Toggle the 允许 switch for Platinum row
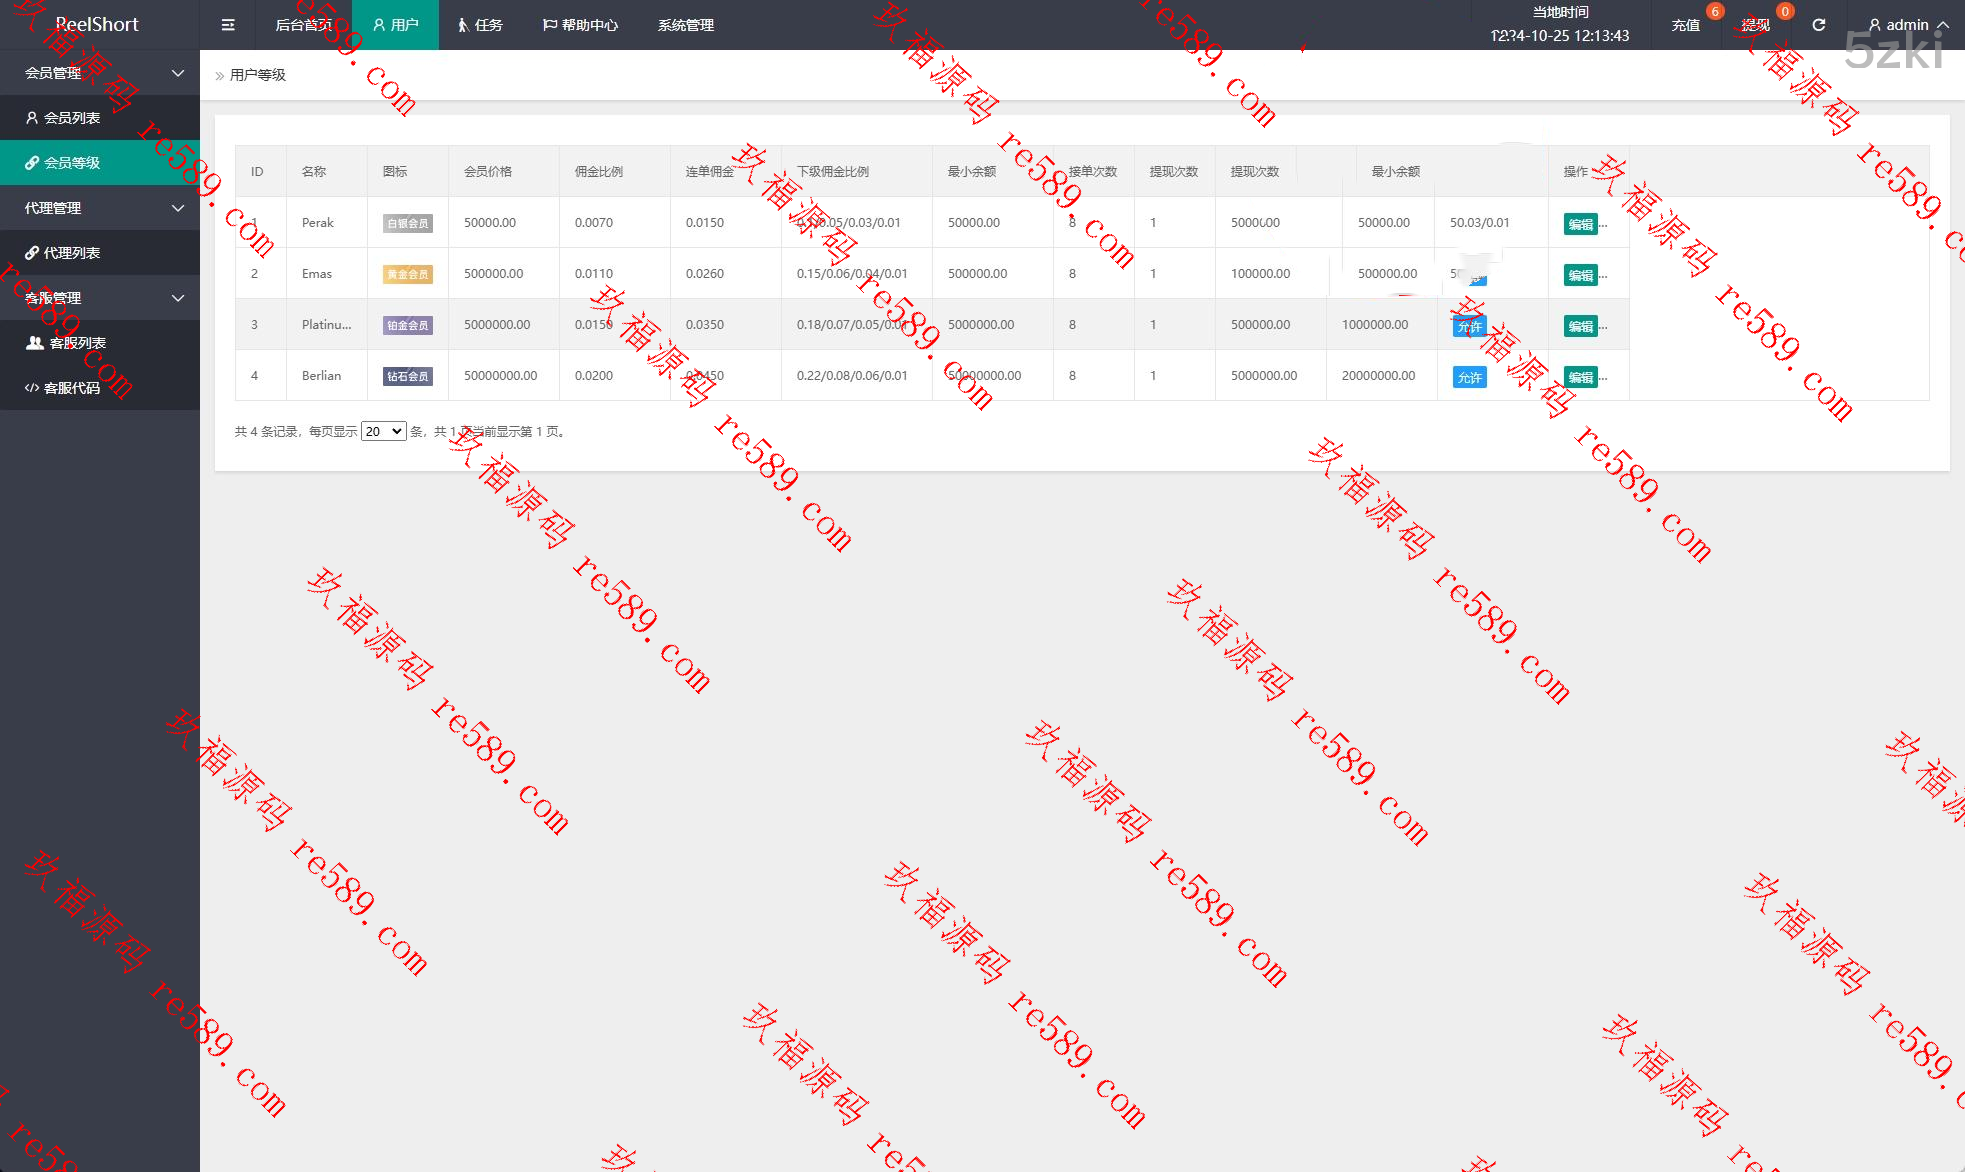The height and width of the screenshot is (1172, 1965). click(1469, 327)
